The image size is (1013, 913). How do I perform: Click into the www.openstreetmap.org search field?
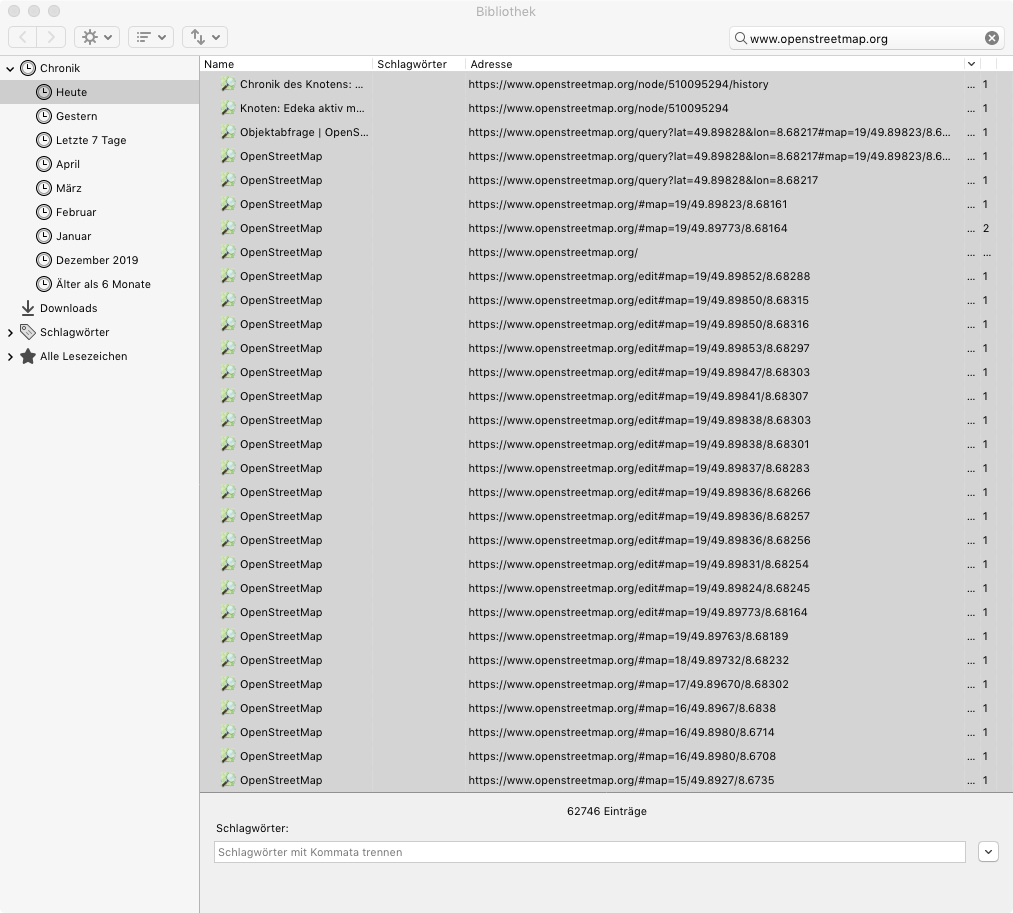click(866, 38)
